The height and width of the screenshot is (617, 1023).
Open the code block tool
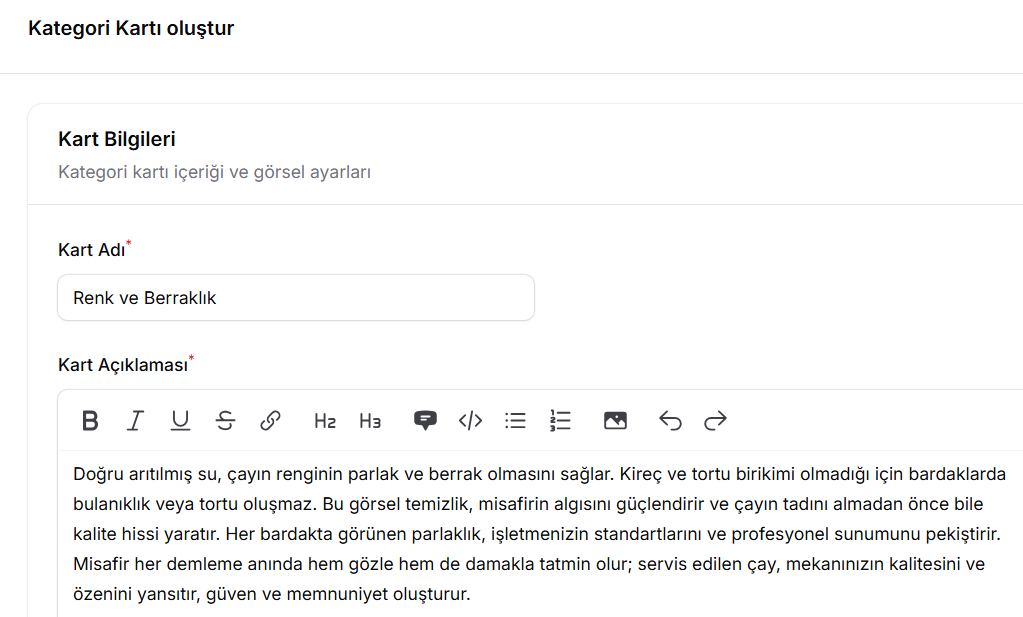[470, 420]
